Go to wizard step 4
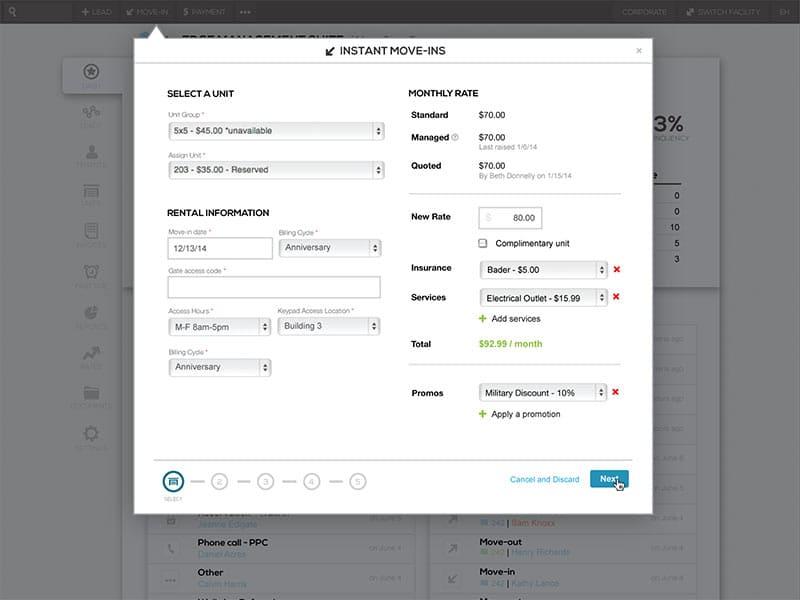Screen dimensions: 800x600 click(312, 482)
